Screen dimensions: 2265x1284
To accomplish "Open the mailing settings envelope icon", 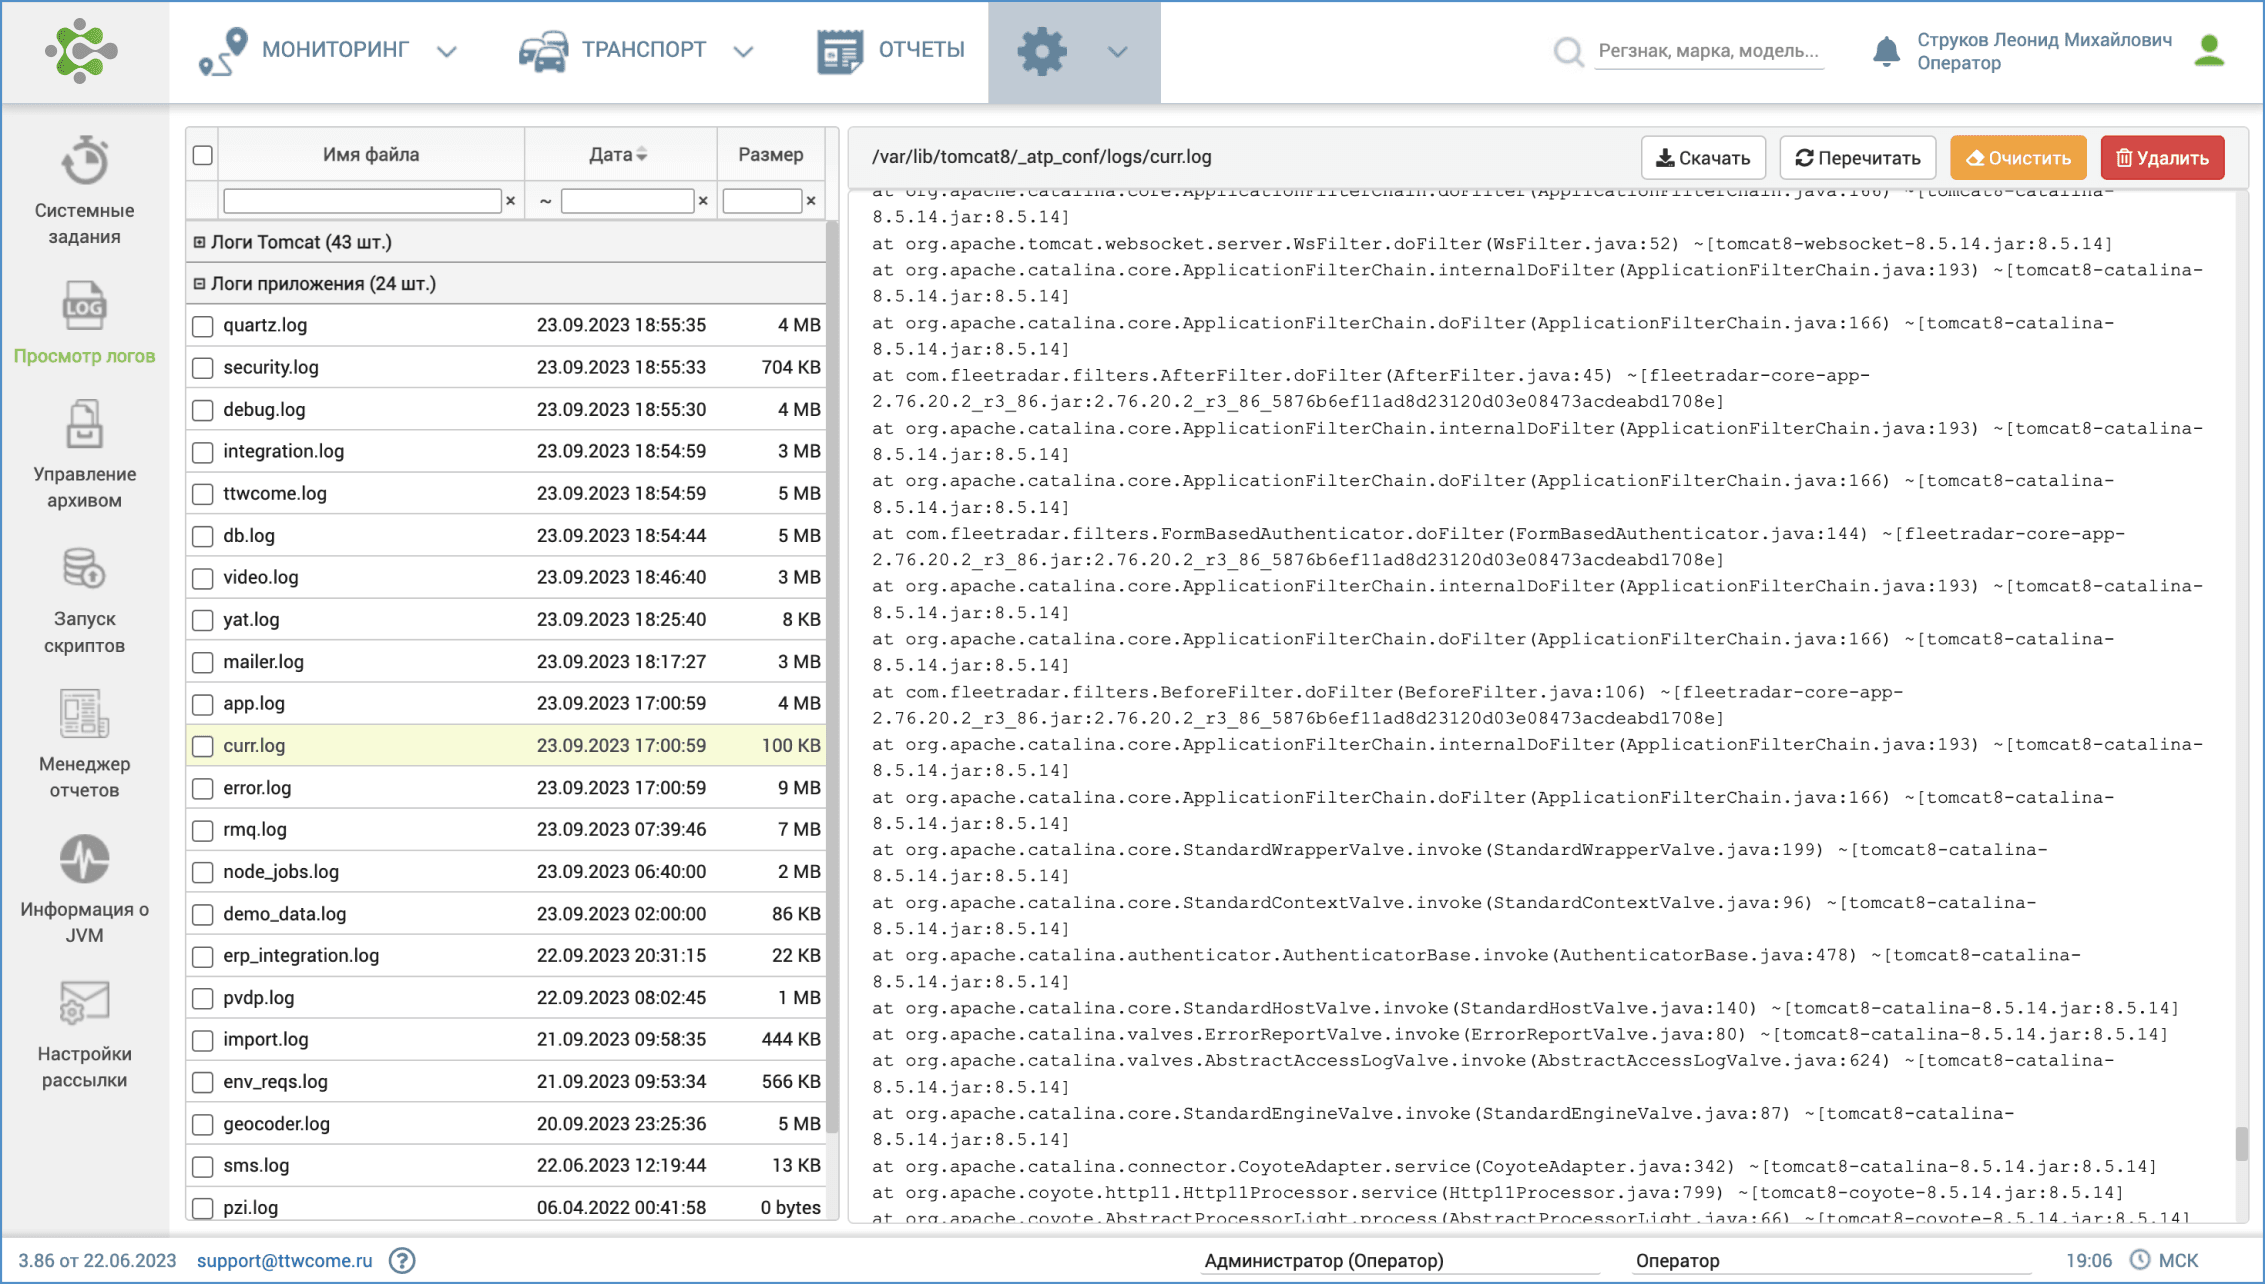I will pyautogui.click(x=85, y=1003).
